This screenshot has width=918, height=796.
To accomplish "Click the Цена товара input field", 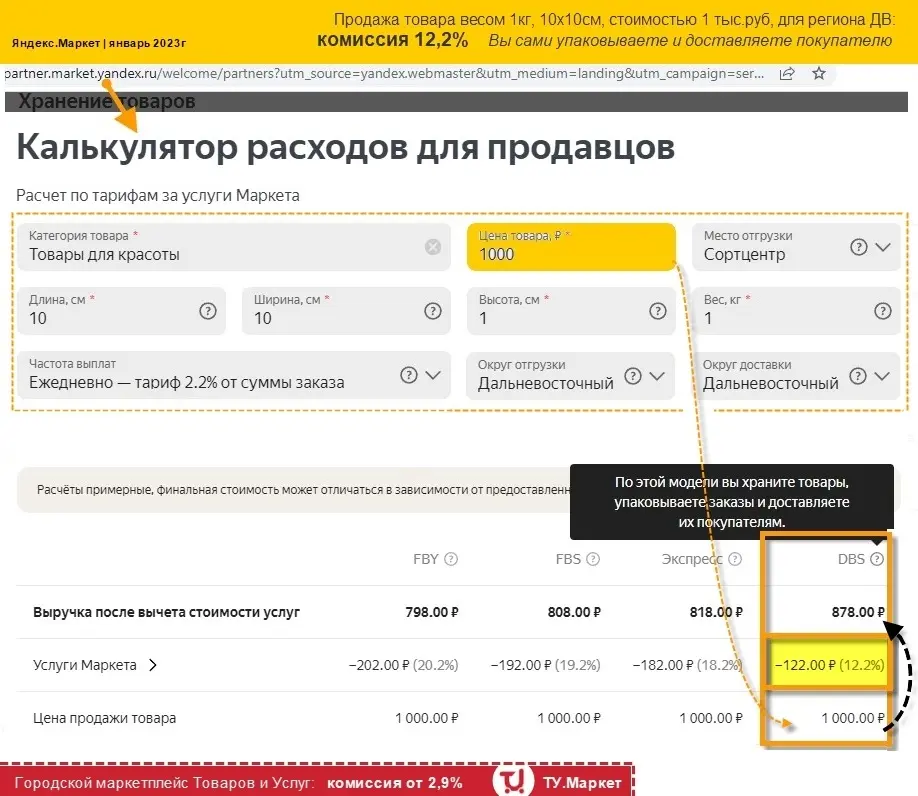I will pos(570,254).
